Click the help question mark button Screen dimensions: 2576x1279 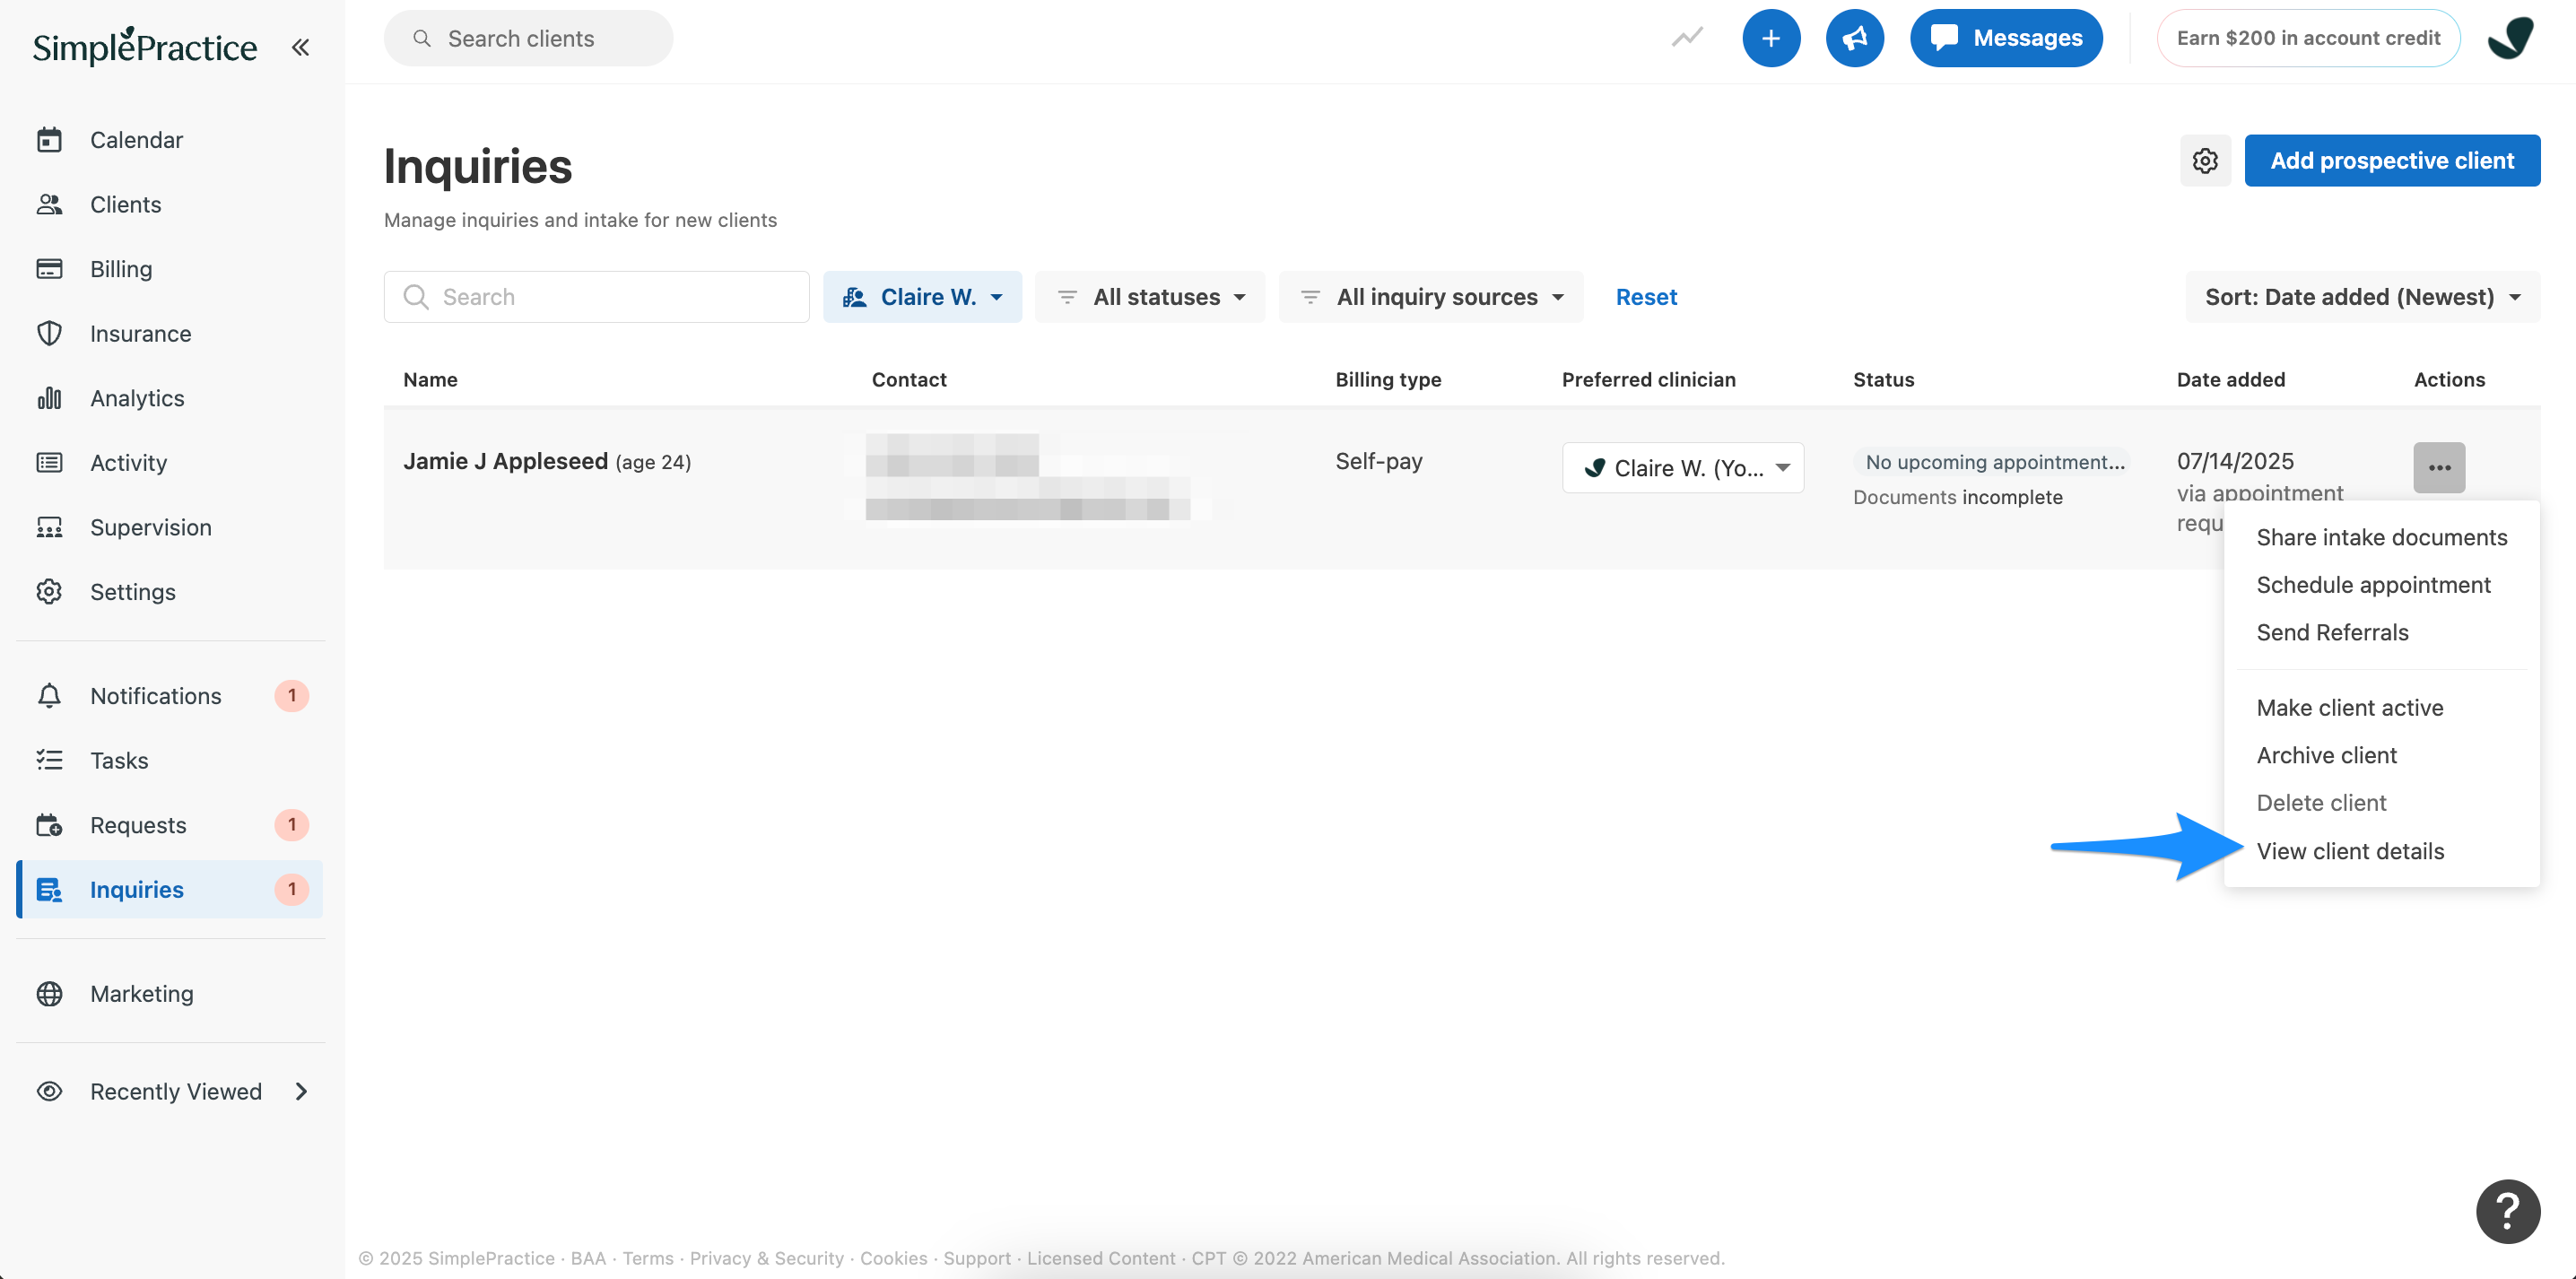point(2506,1211)
